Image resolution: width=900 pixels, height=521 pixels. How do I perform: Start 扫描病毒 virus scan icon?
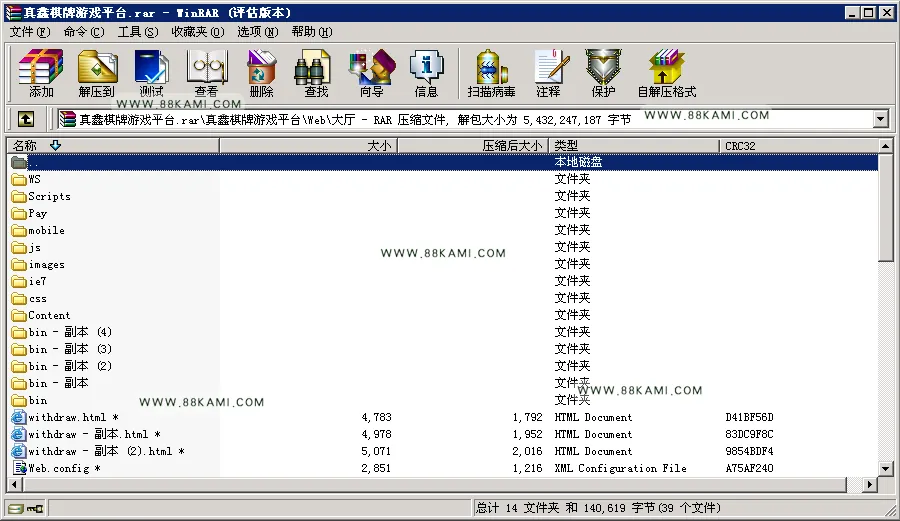point(491,73)
